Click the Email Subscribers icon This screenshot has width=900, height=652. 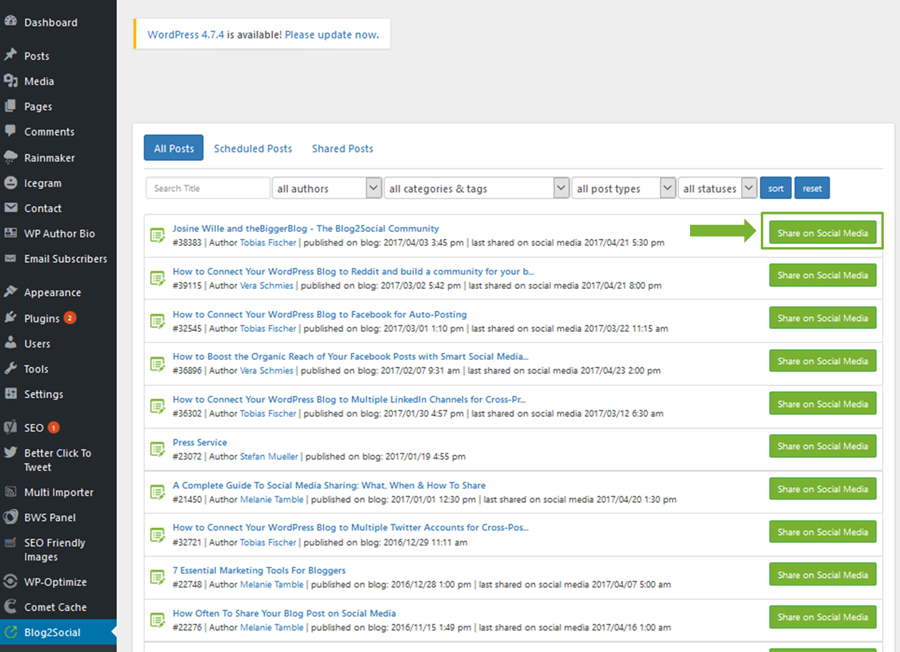10,258
